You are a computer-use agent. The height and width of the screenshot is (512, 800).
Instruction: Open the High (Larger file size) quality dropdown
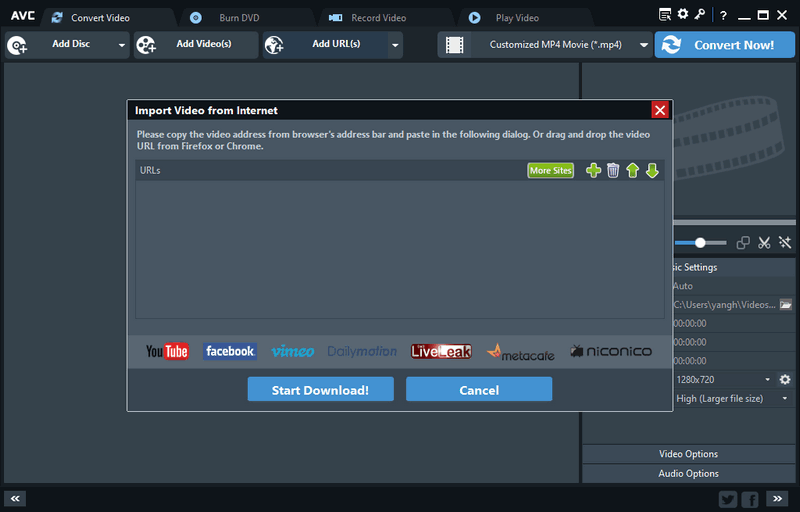click(785, 398)
